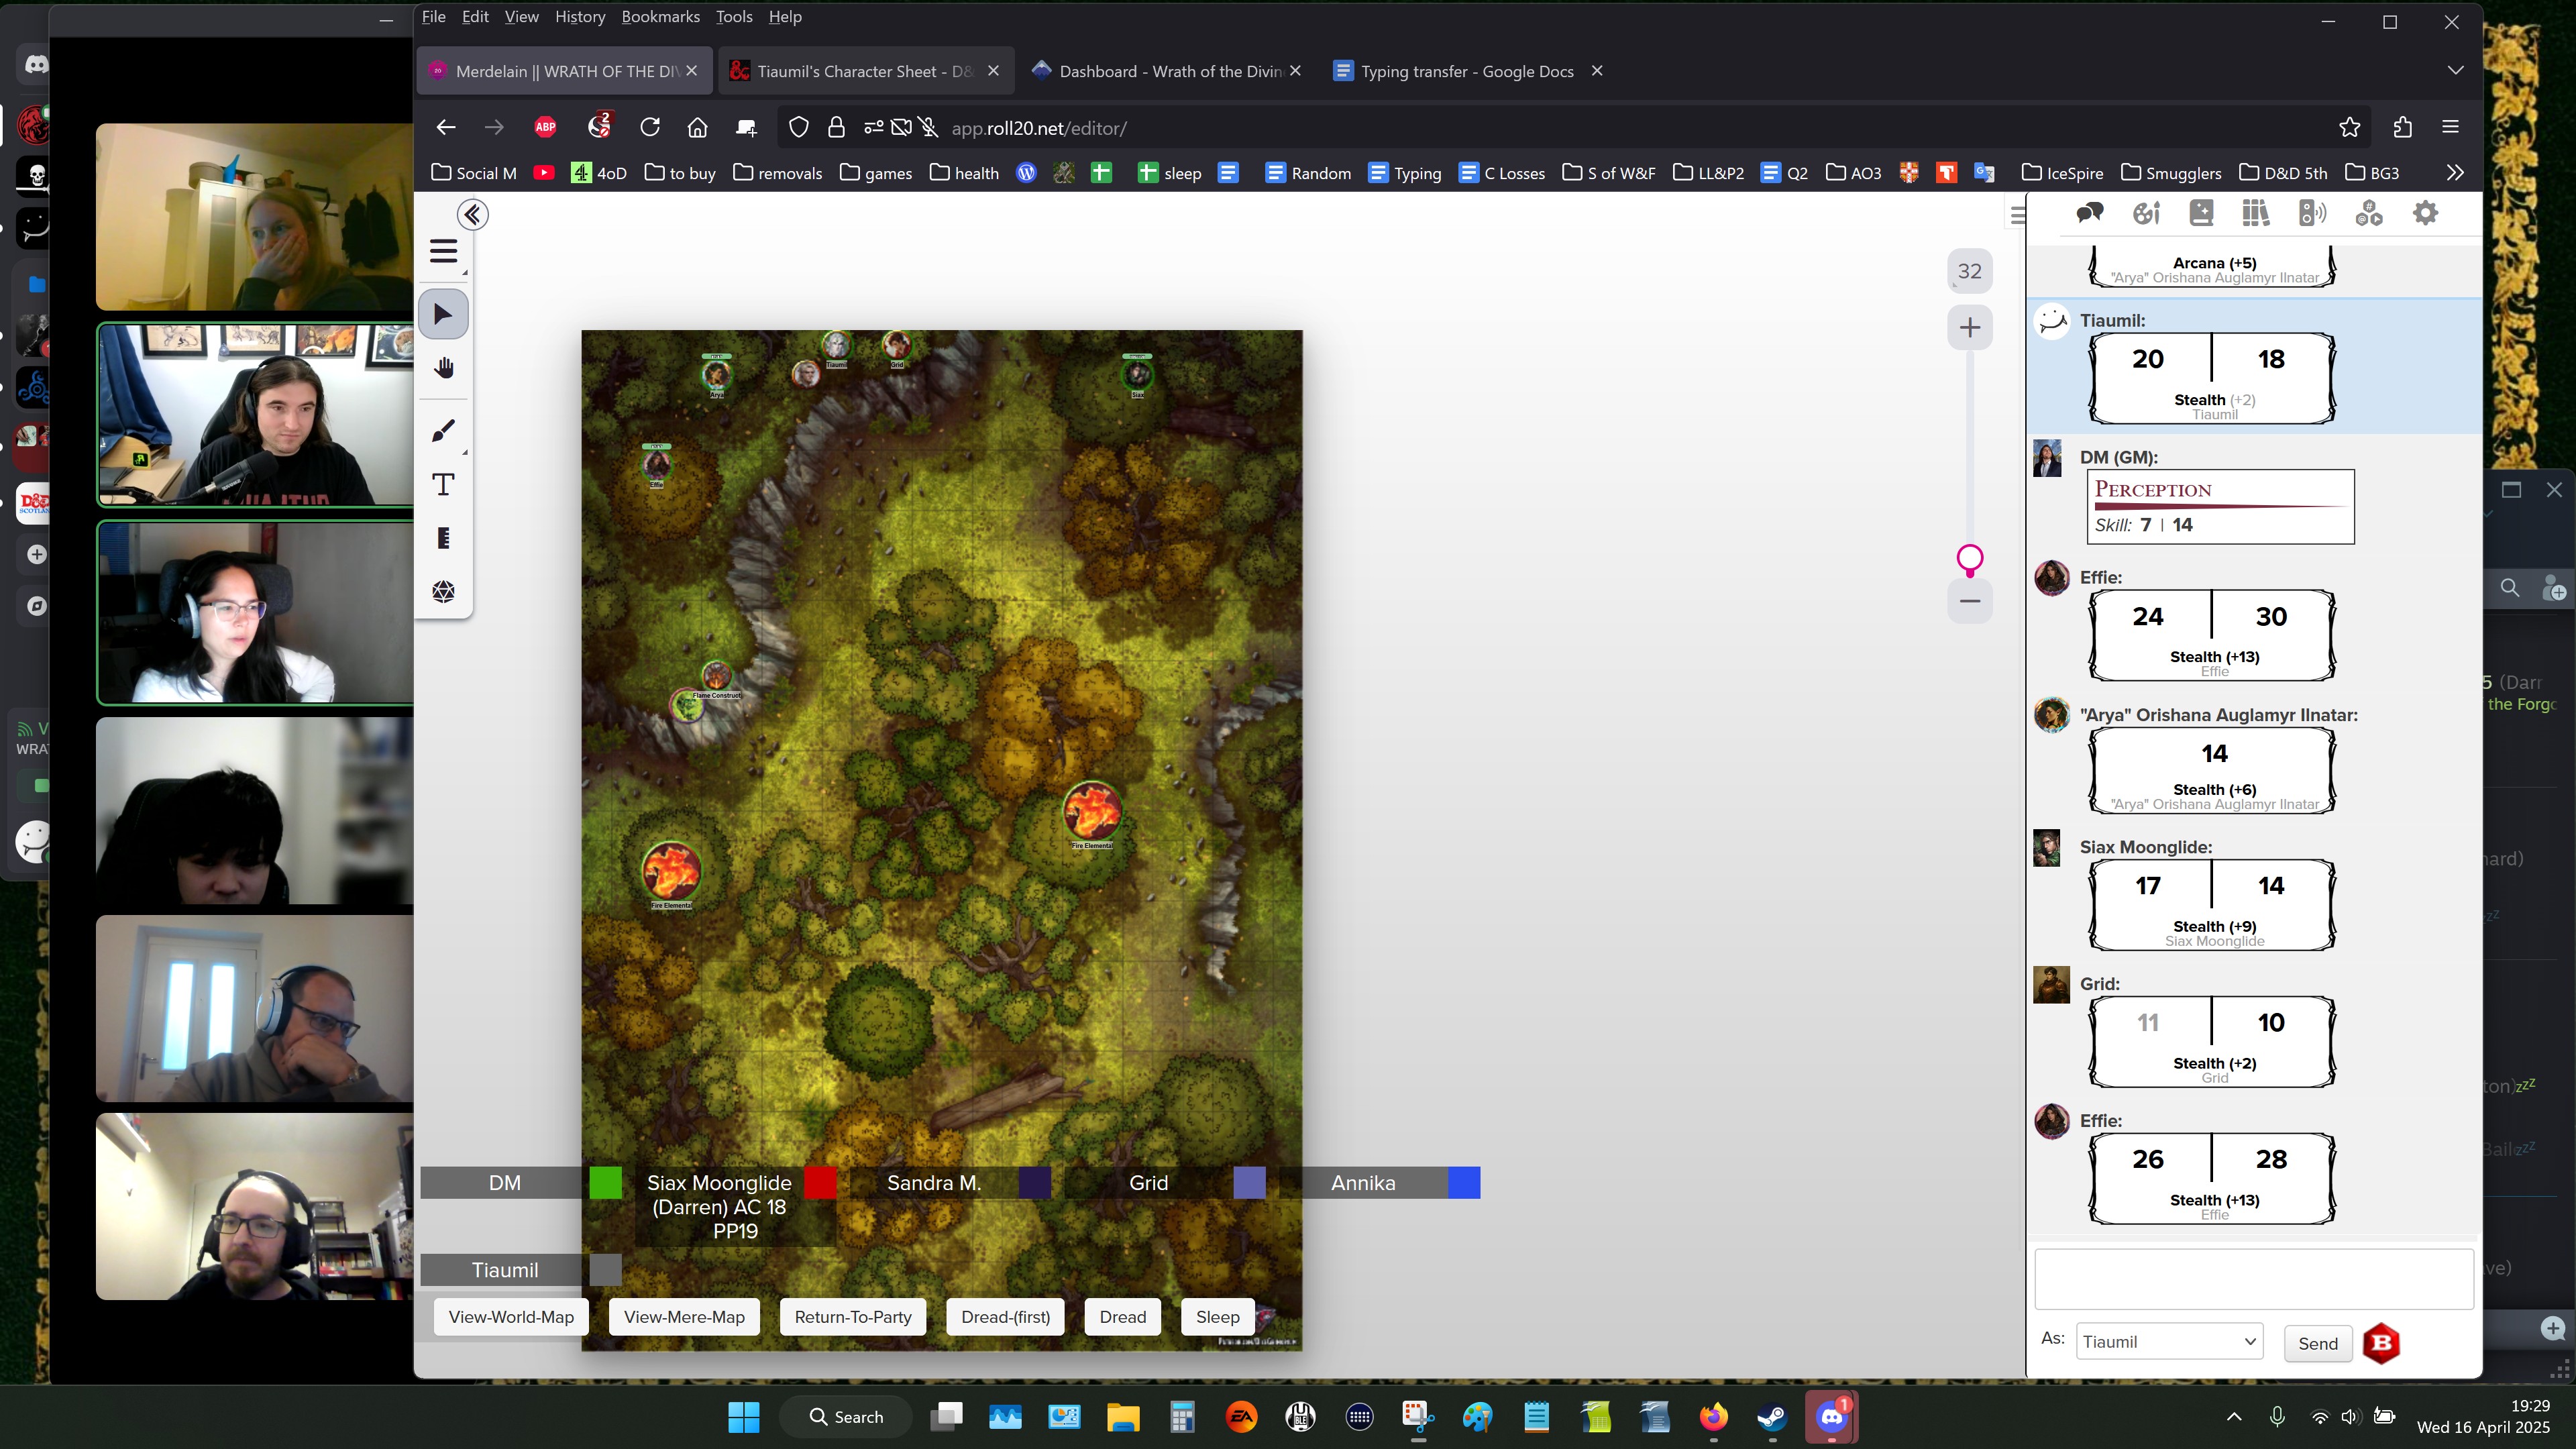Open the list all tabs dropdown
This screenshot has width=2576, height=1449.
coord(2455,71)
